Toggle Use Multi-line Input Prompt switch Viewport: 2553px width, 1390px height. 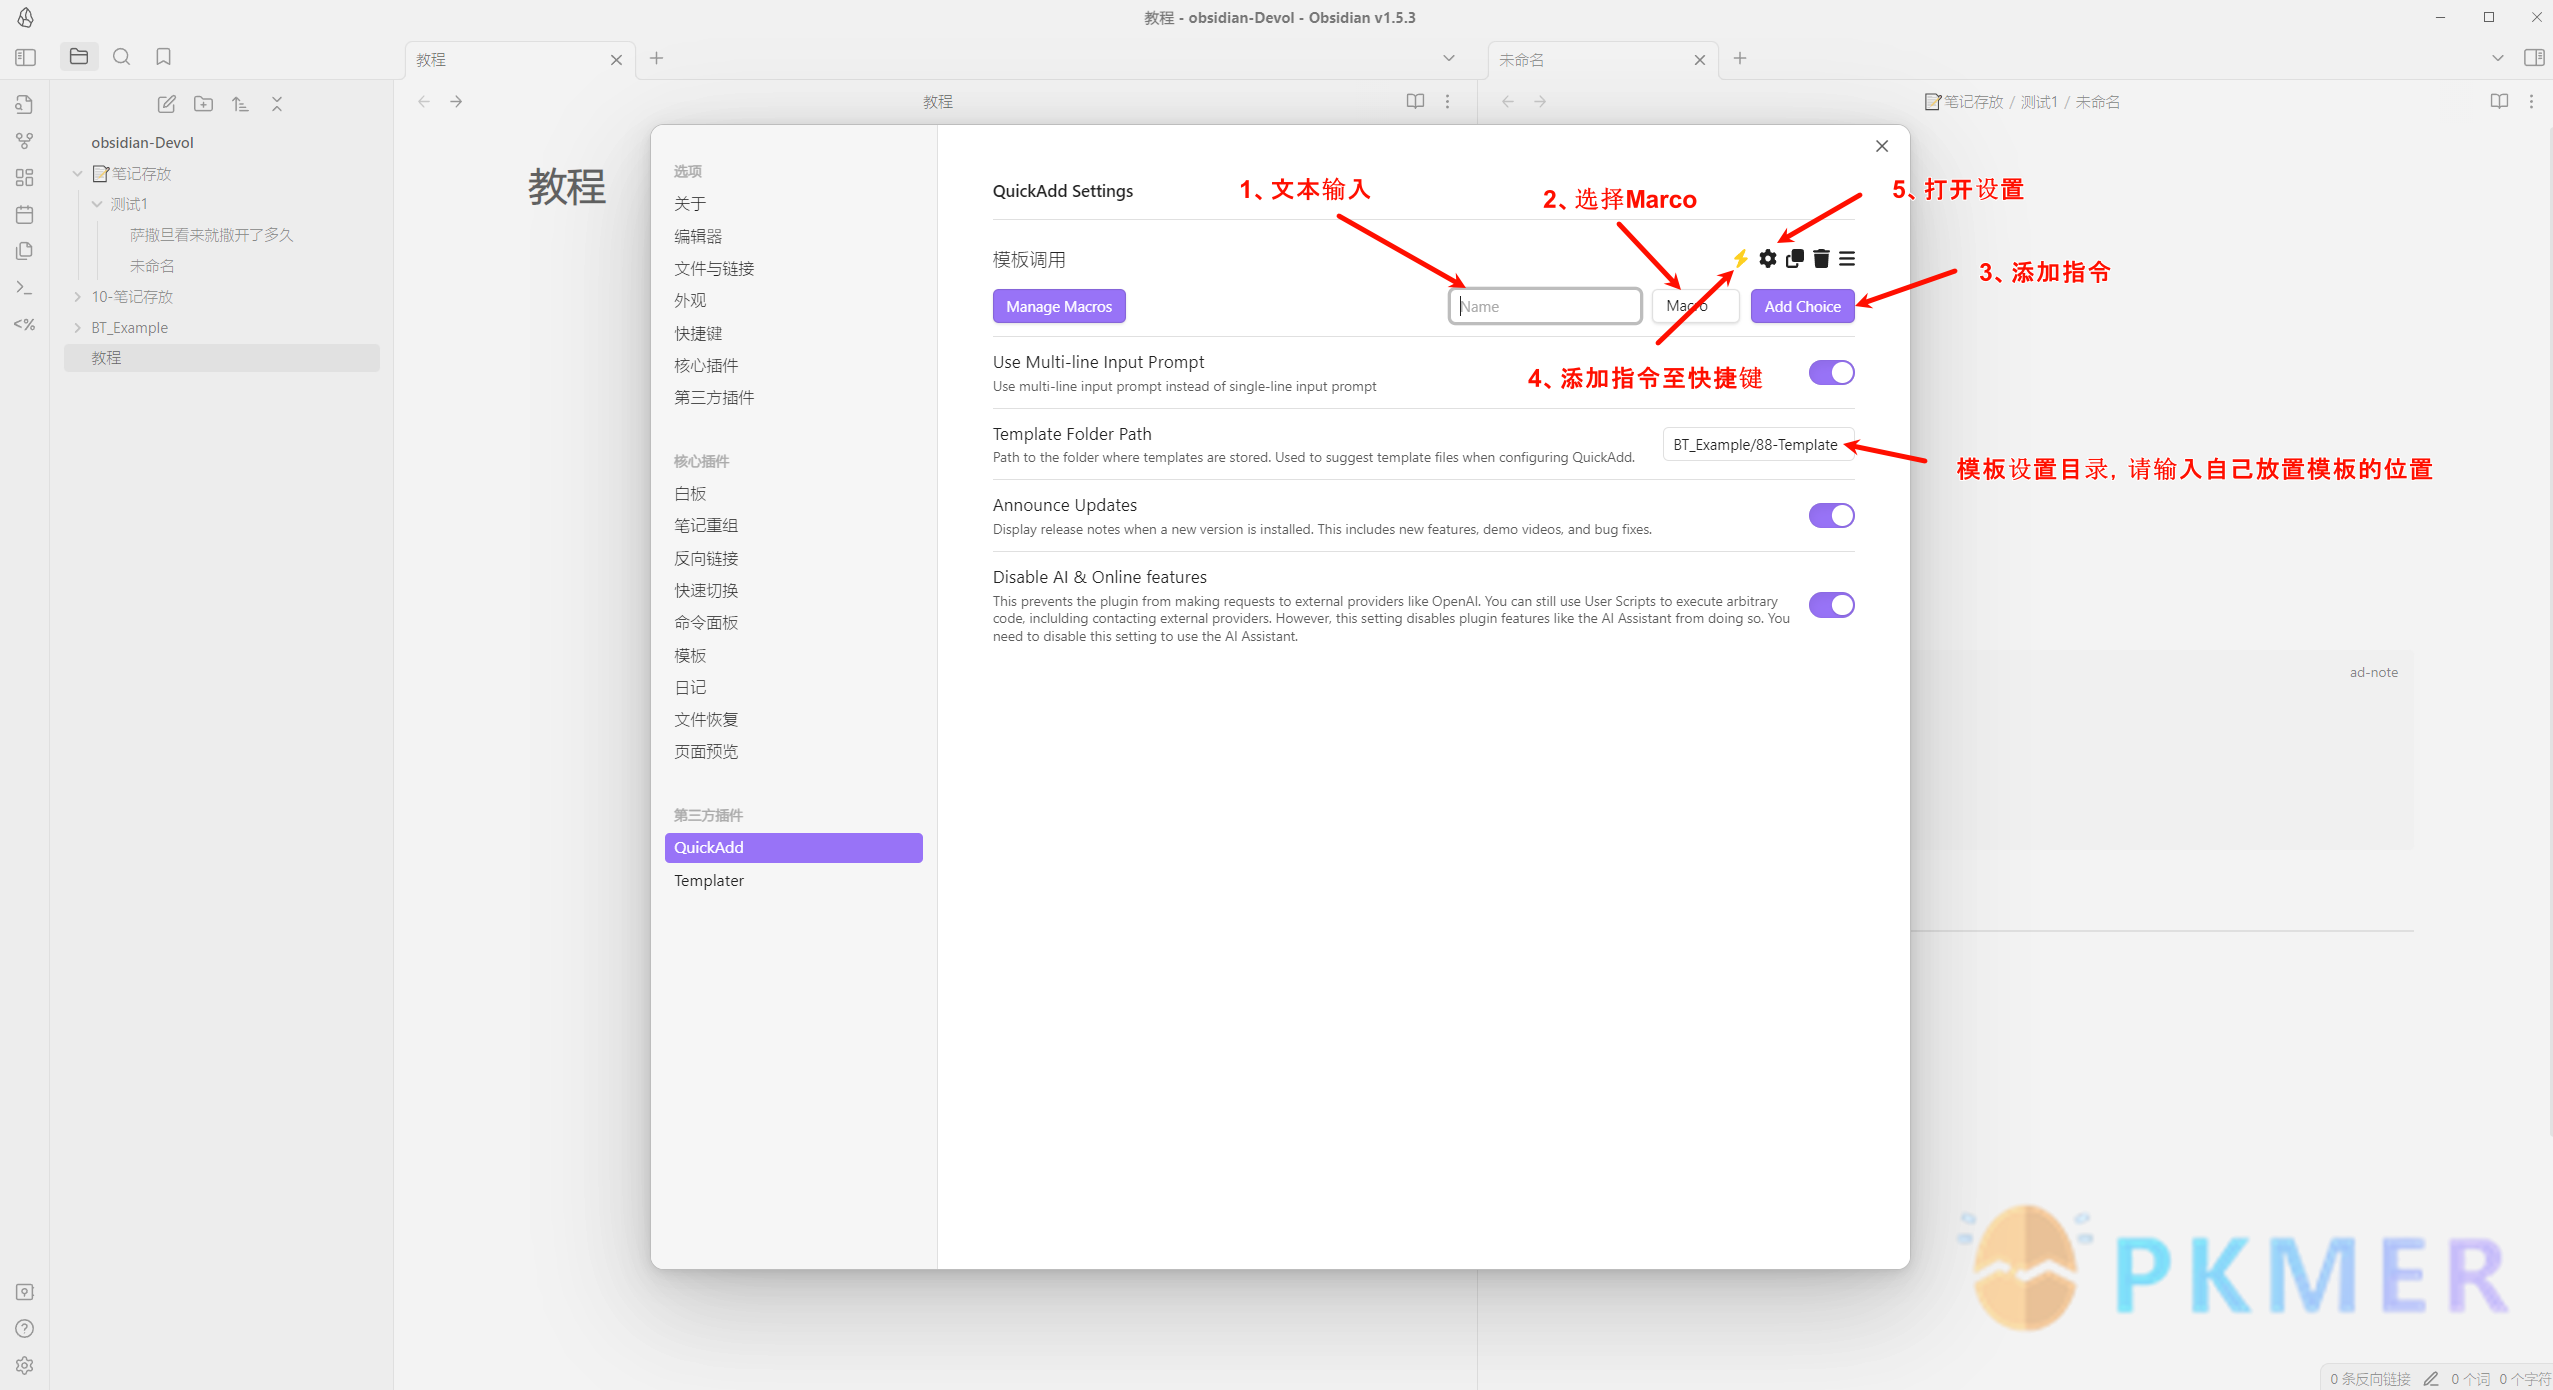[1831, 373]
